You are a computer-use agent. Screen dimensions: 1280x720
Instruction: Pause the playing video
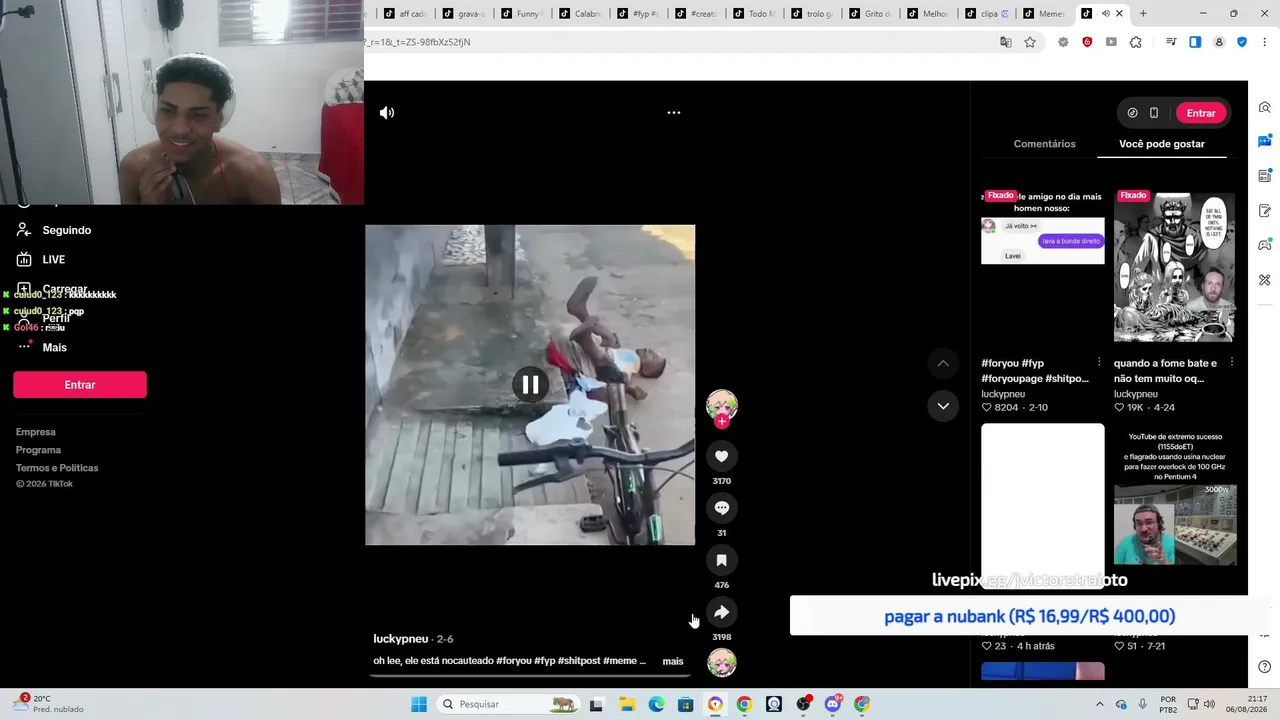(530, 384)
